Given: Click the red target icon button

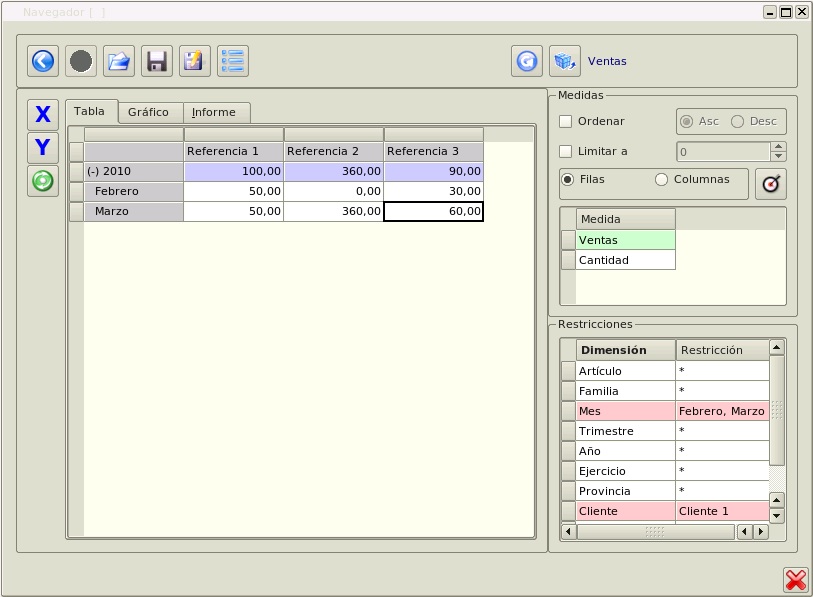Looking at the screenshot, I should [771, 184].
